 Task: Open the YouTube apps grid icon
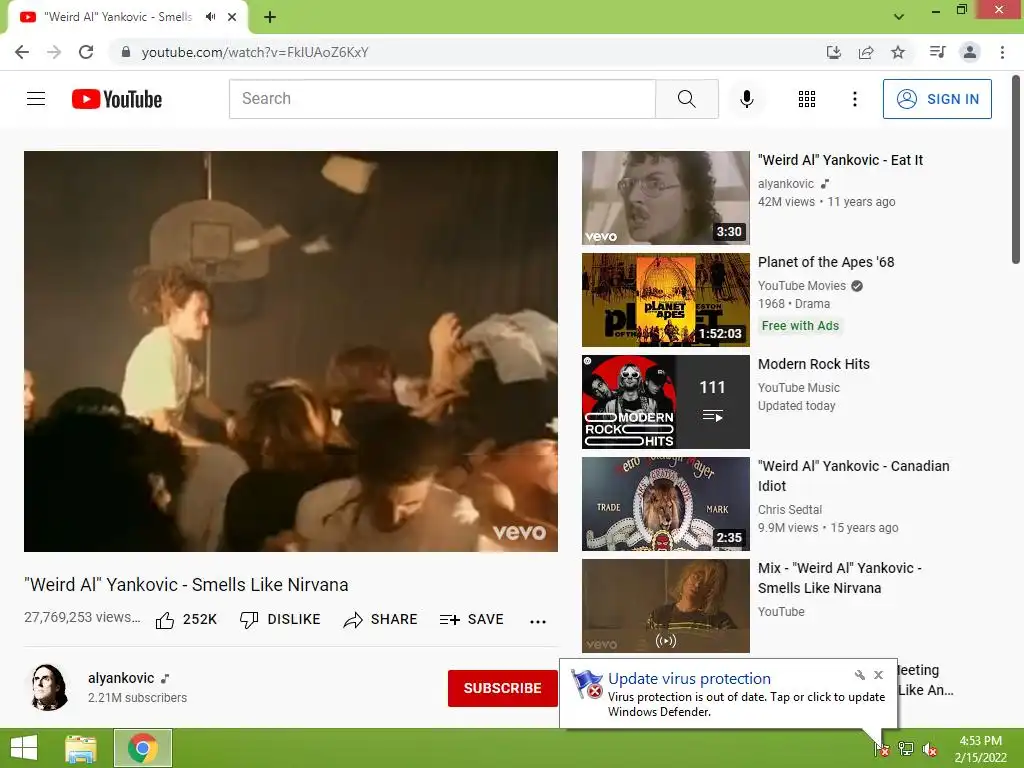pyautogui.click(x=807, y=99)
